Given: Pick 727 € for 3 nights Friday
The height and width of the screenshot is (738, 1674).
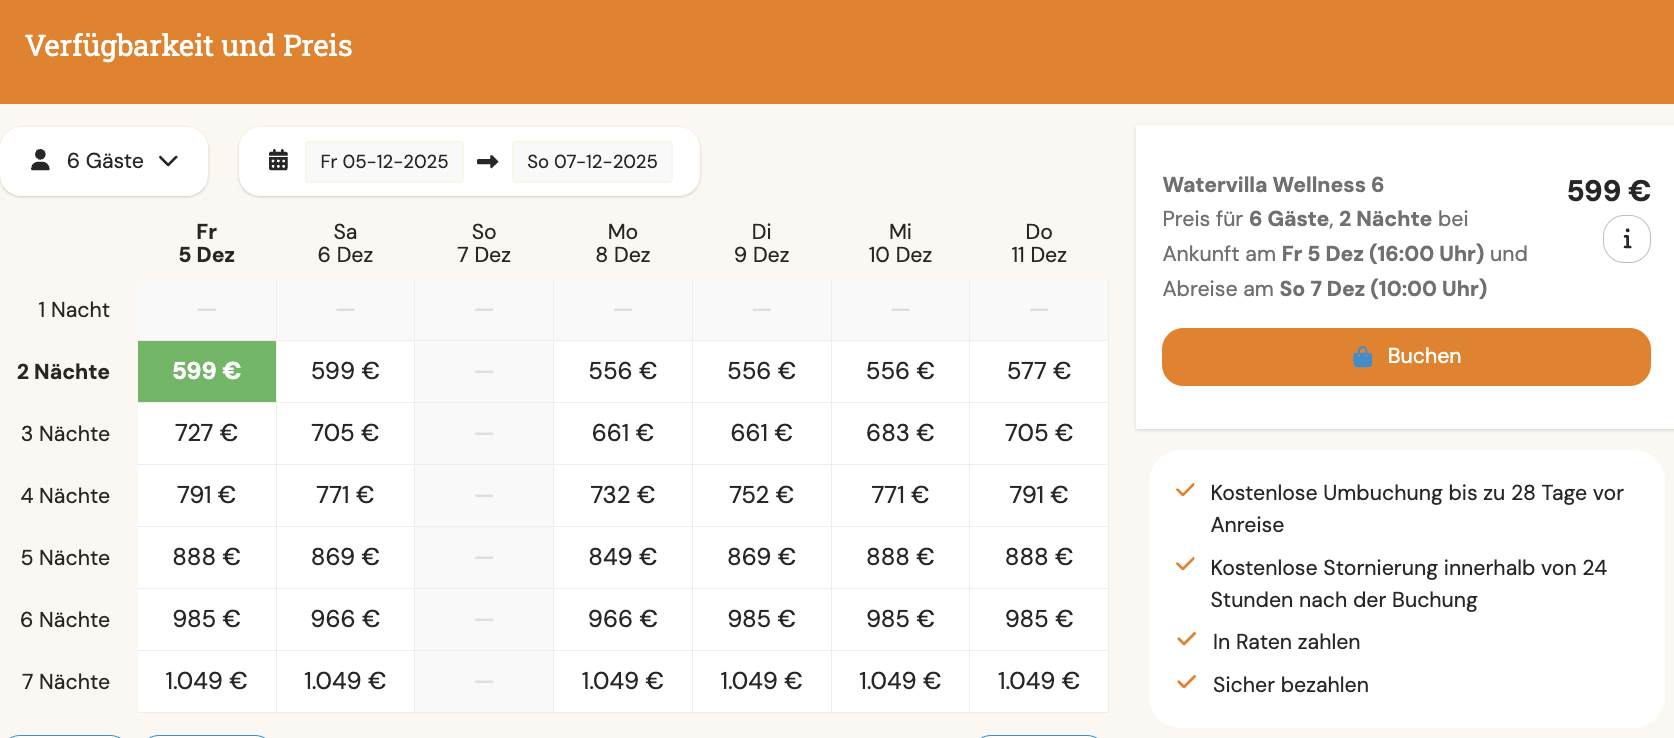Looking at the screenshot, I should (206, 433).
